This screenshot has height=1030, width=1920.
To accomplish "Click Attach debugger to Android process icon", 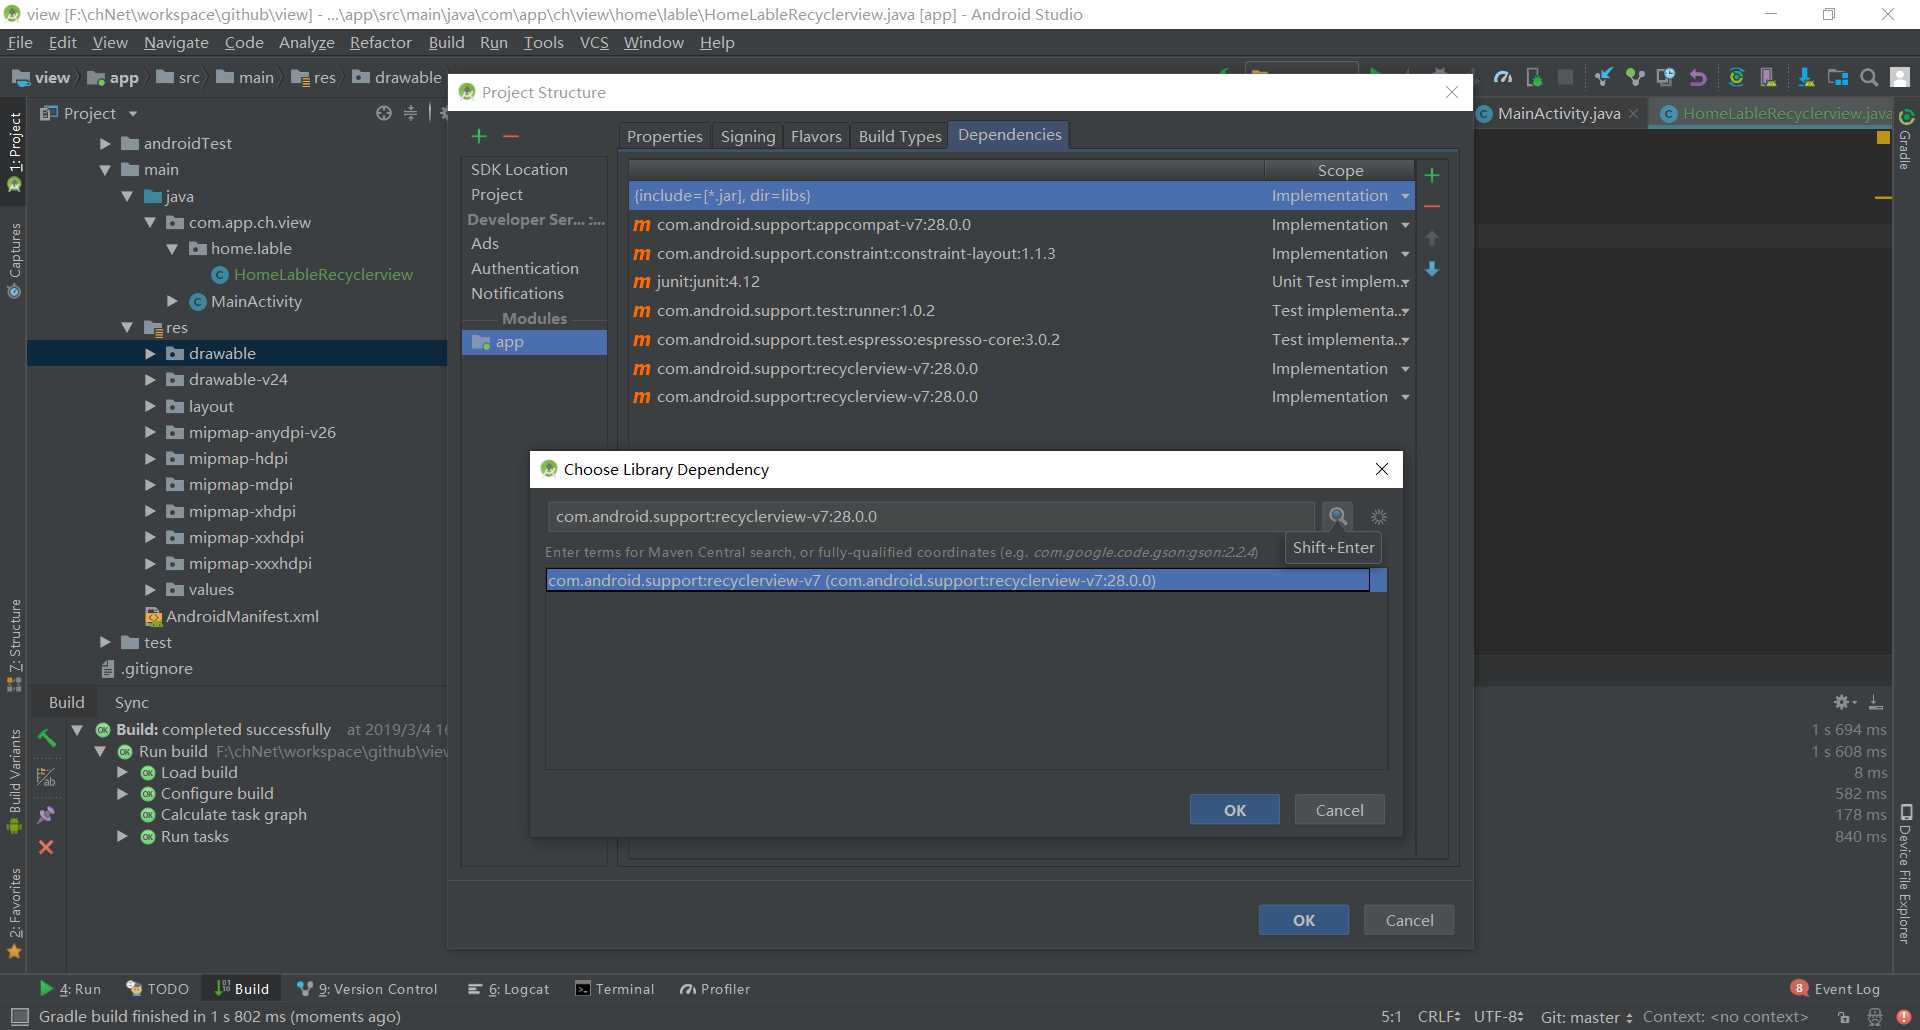I will [x=1534, y=77].
